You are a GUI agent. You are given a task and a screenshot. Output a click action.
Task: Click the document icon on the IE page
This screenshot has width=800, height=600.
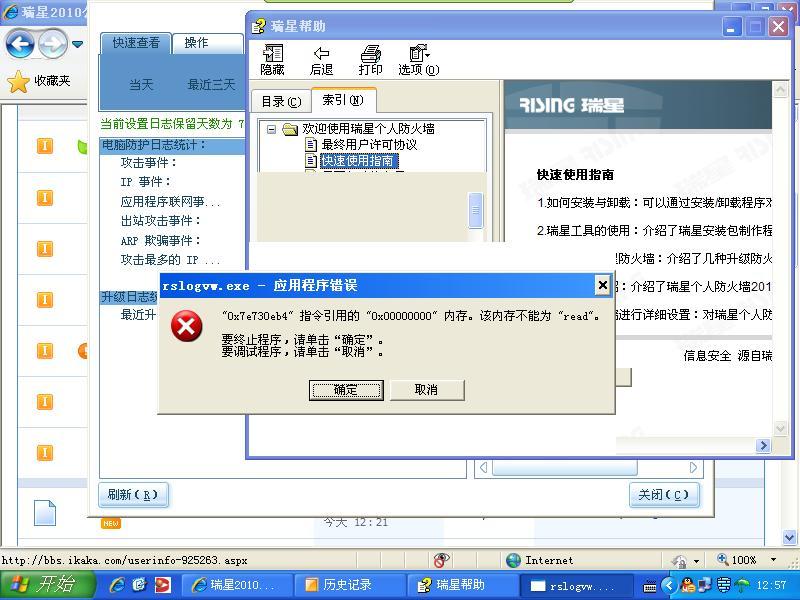coord(45,513)
